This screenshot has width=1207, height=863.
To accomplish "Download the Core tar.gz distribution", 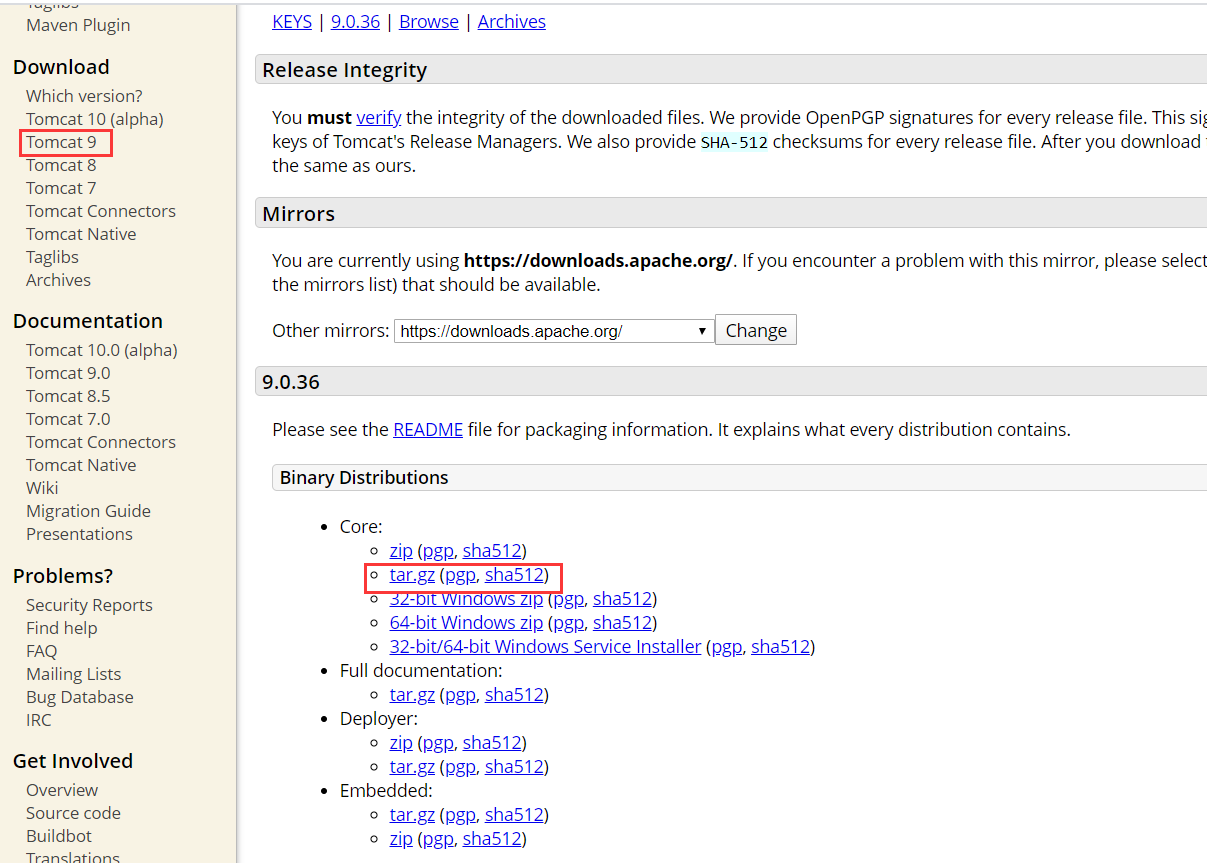I will coord(412,574).
